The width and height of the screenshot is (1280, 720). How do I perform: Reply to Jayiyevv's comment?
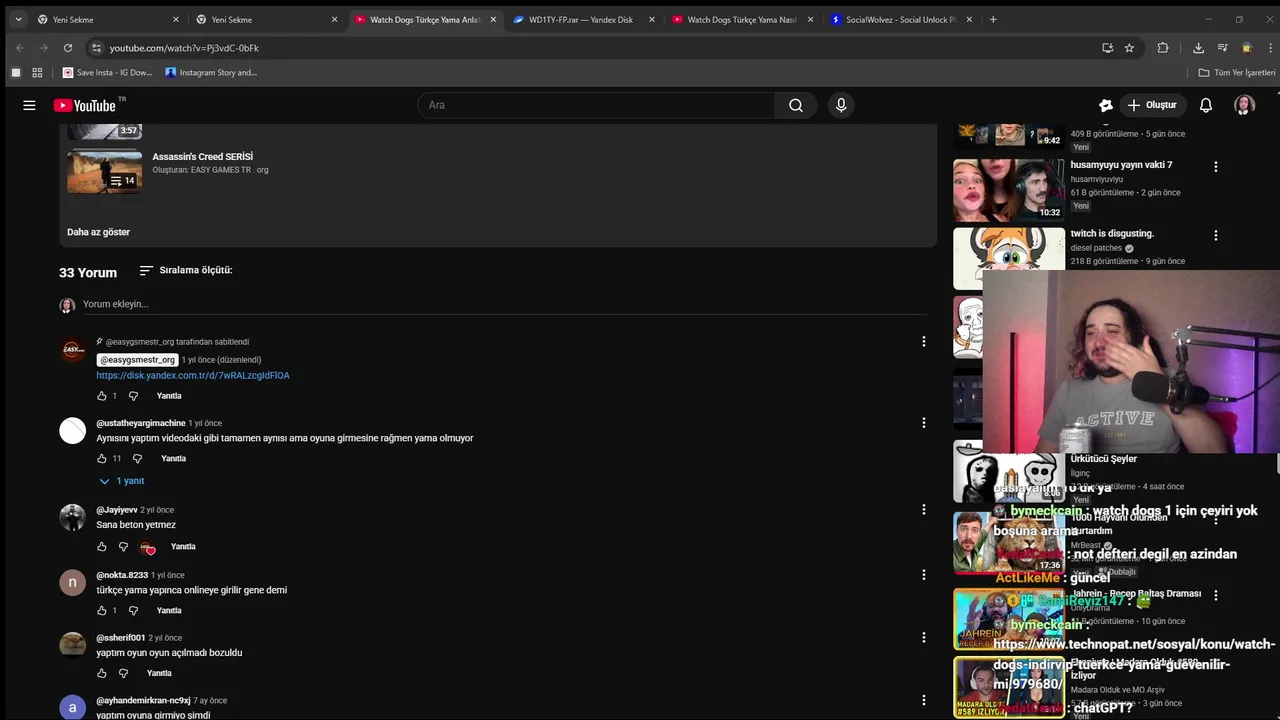pos(183,547)
